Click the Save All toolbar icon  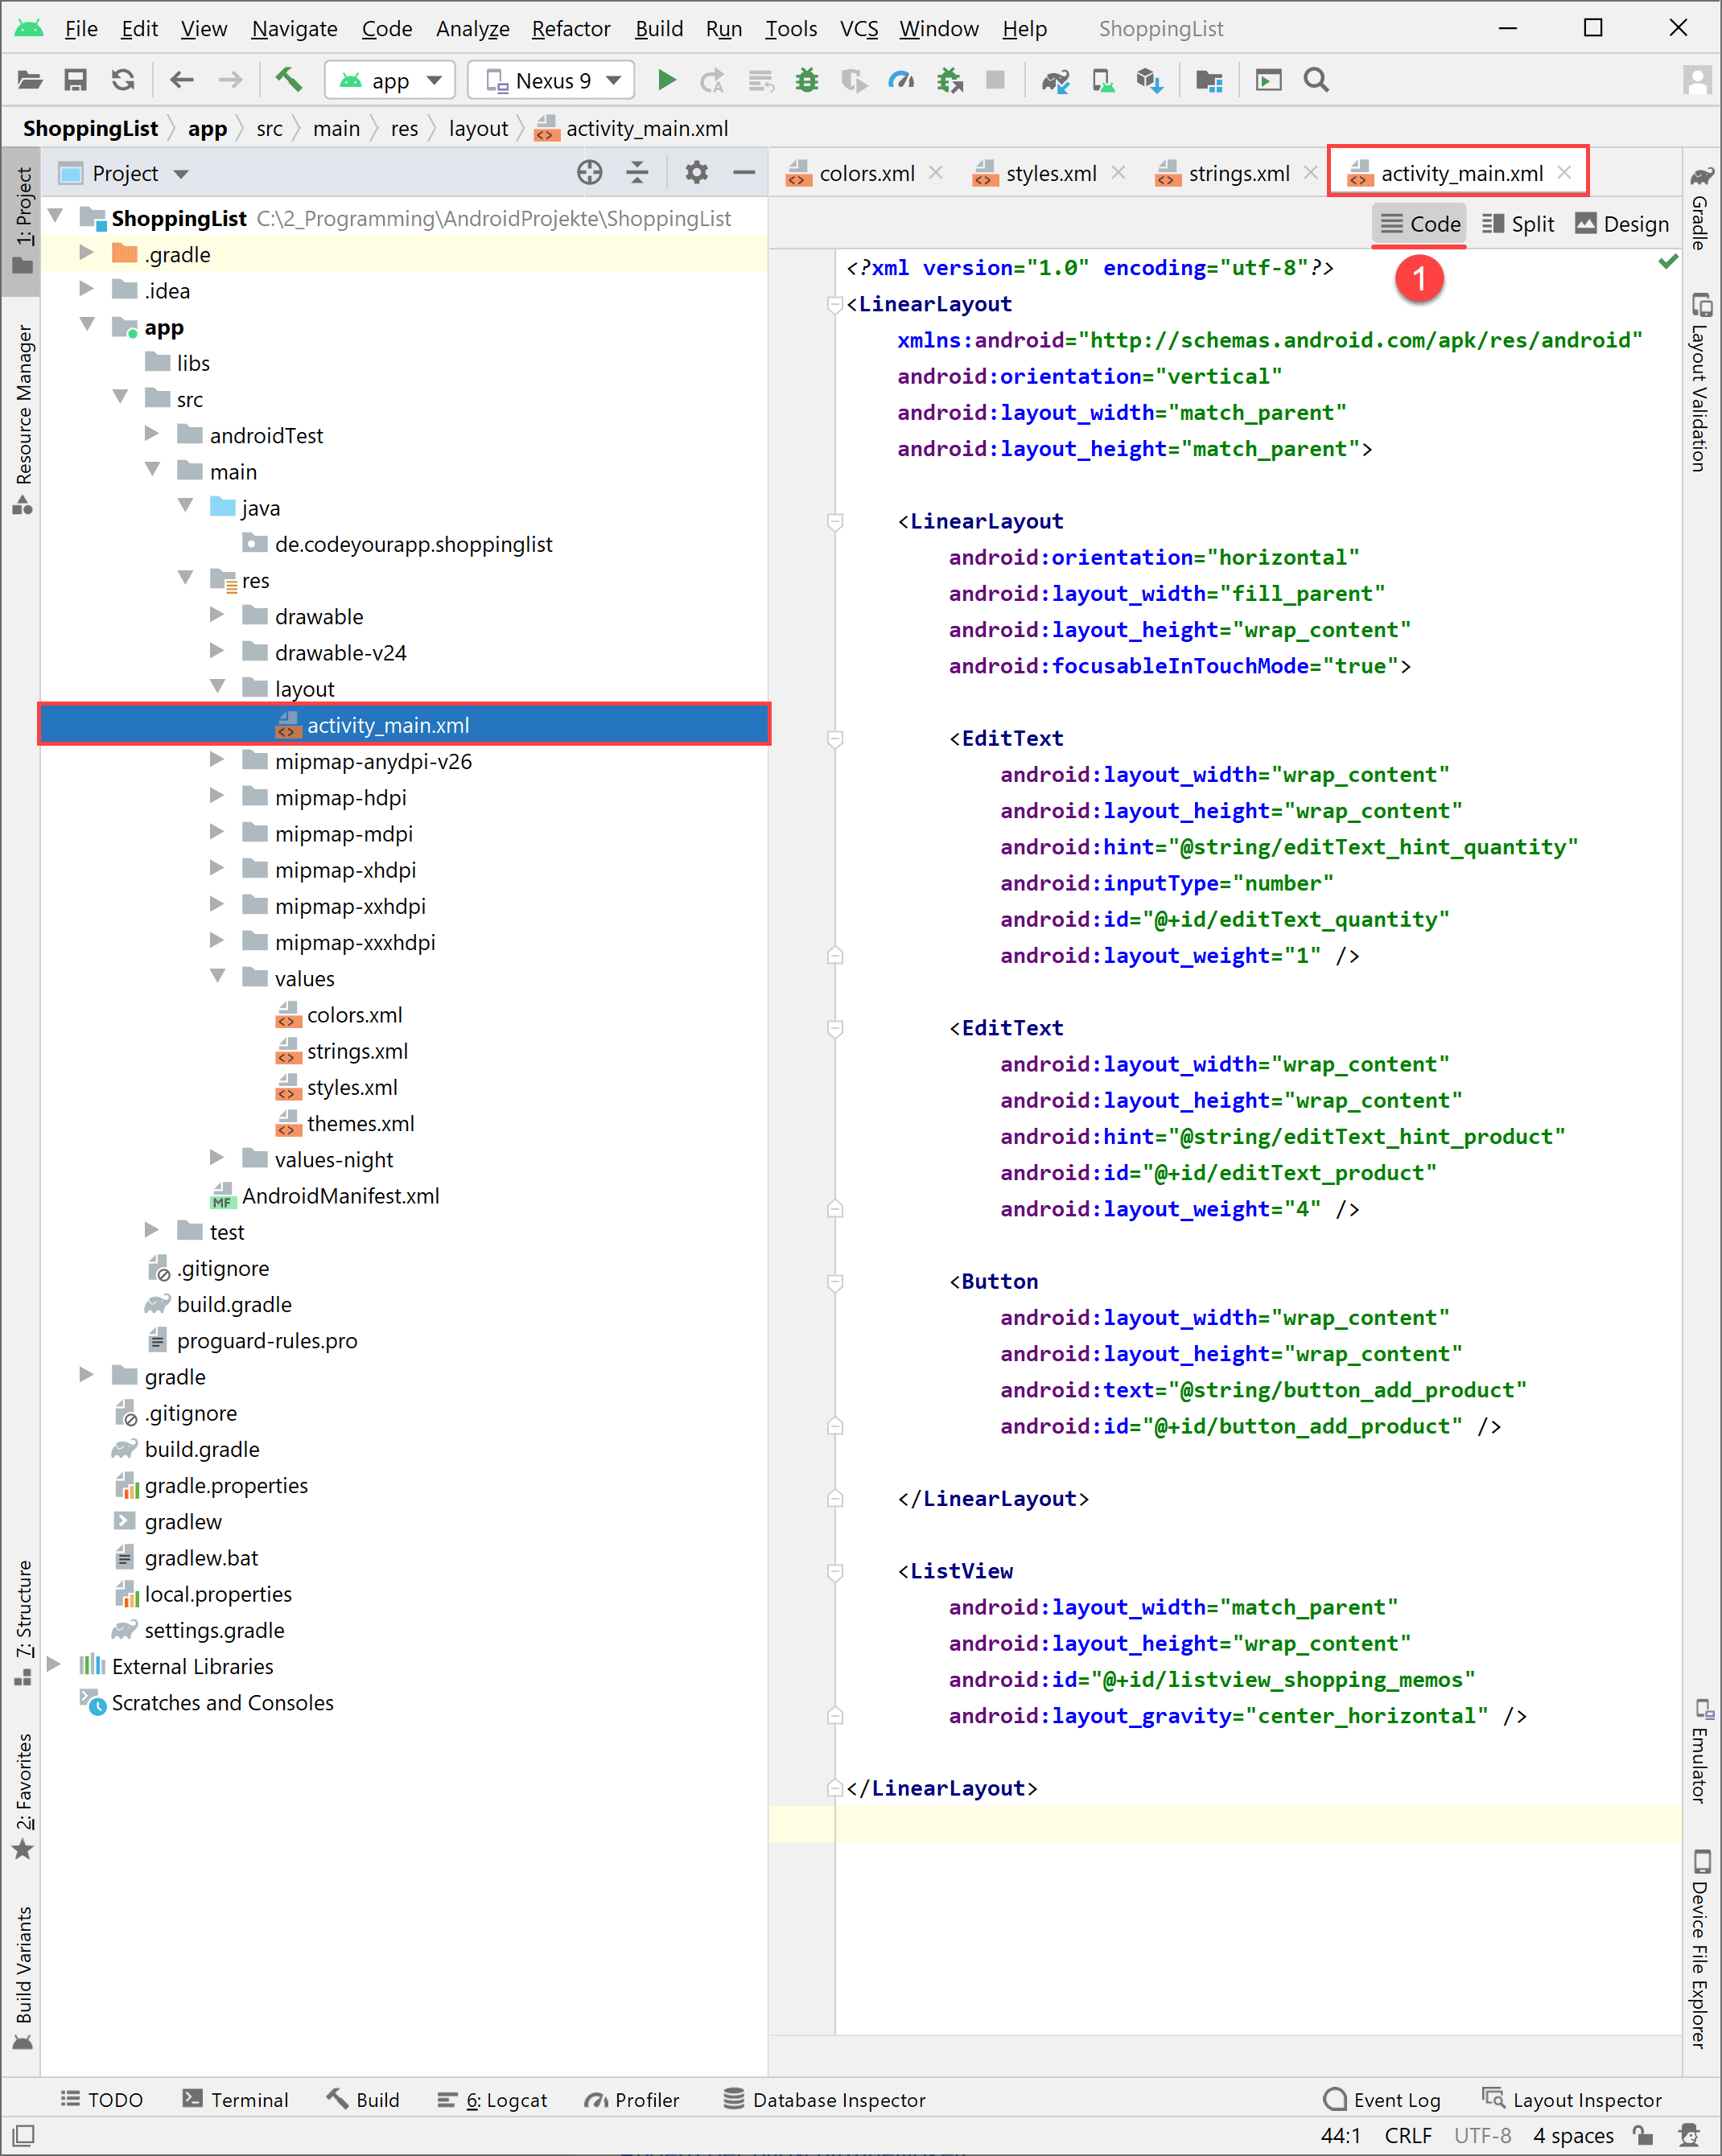click(76, 80)
